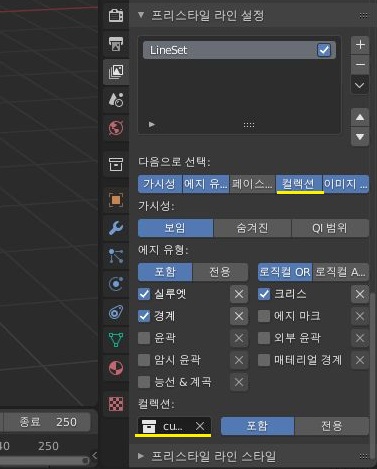Toggle exclude X next to 매테리얼 경계
377x469 pixels.
pos(360,360)
